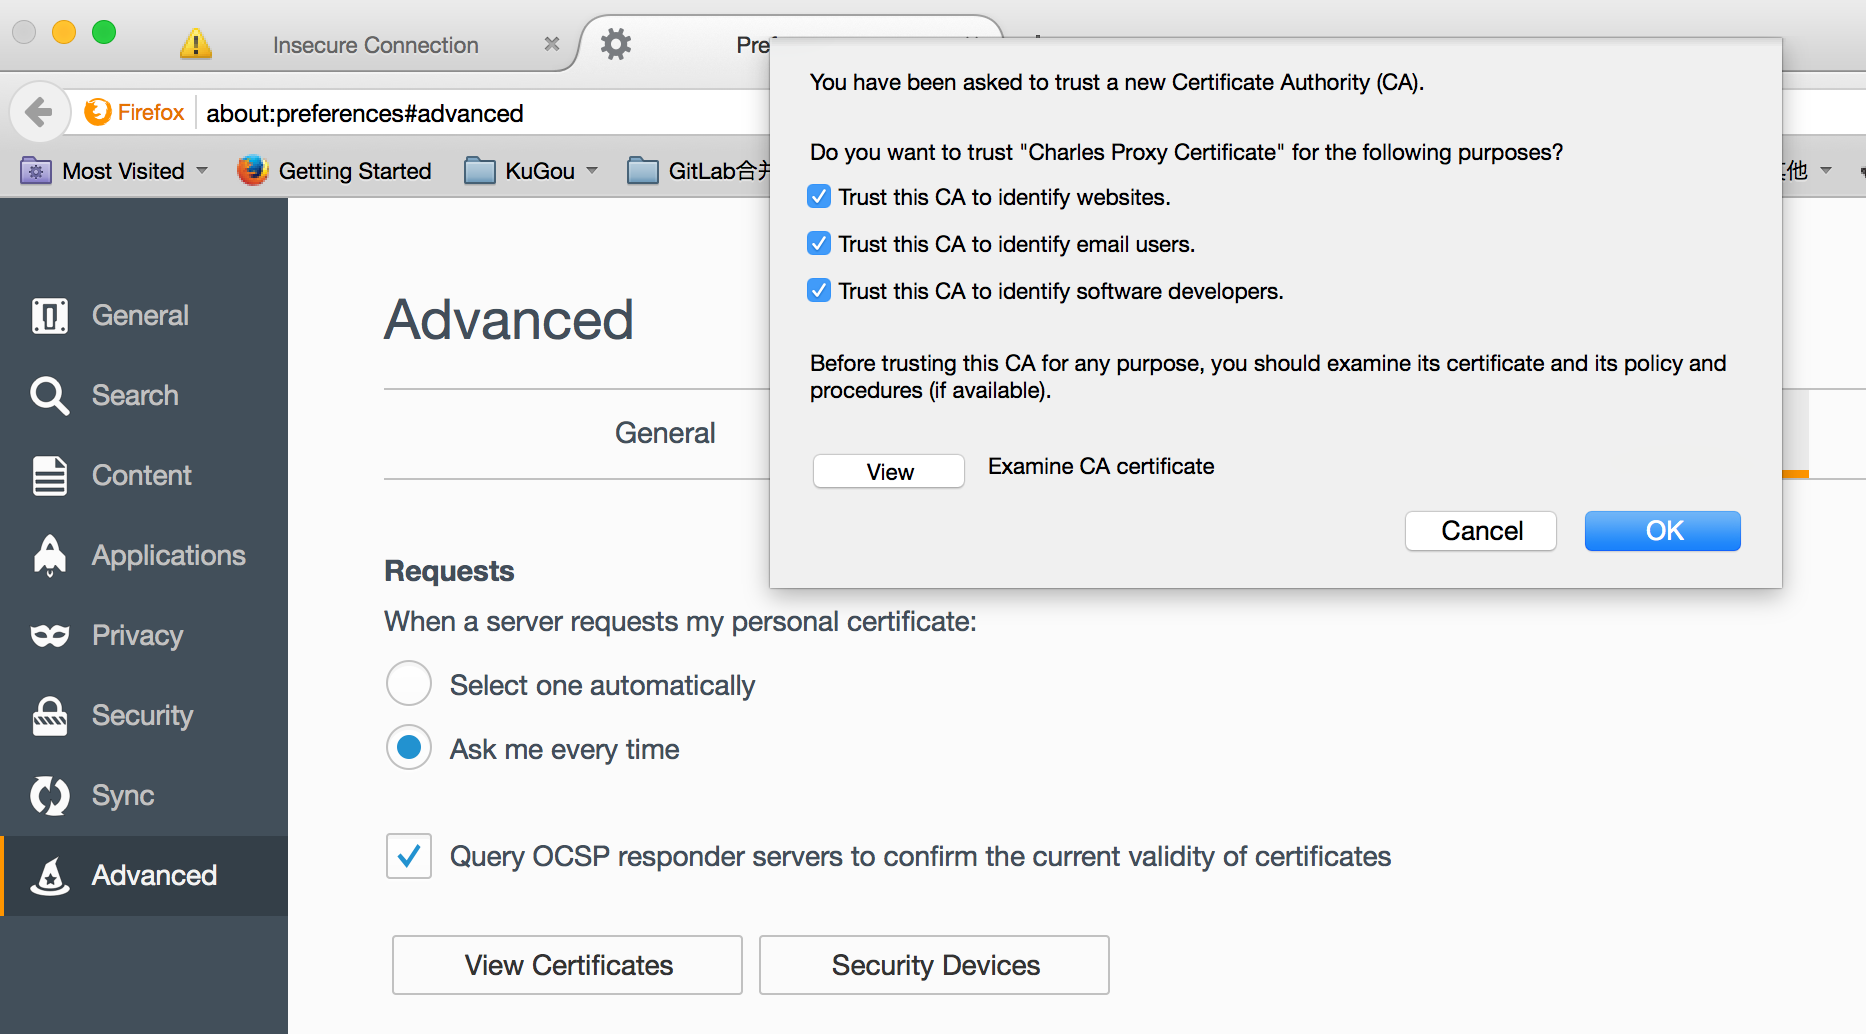Viewport: 1866px width, 1034px height.
Task: Click Cancel in the certificate trust dialog
Action: pyautogui.click(x=1481, y=531)
